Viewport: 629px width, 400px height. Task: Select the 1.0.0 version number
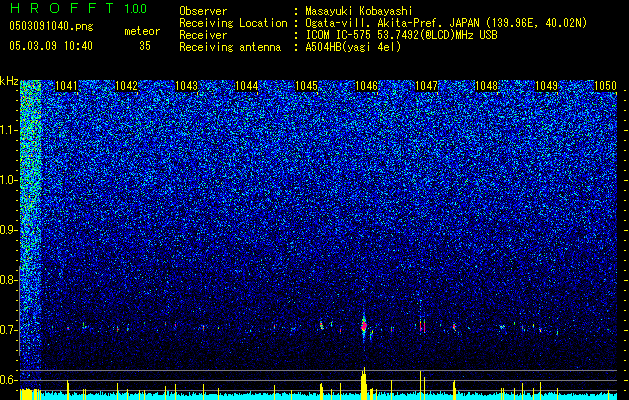coord(136,9)
